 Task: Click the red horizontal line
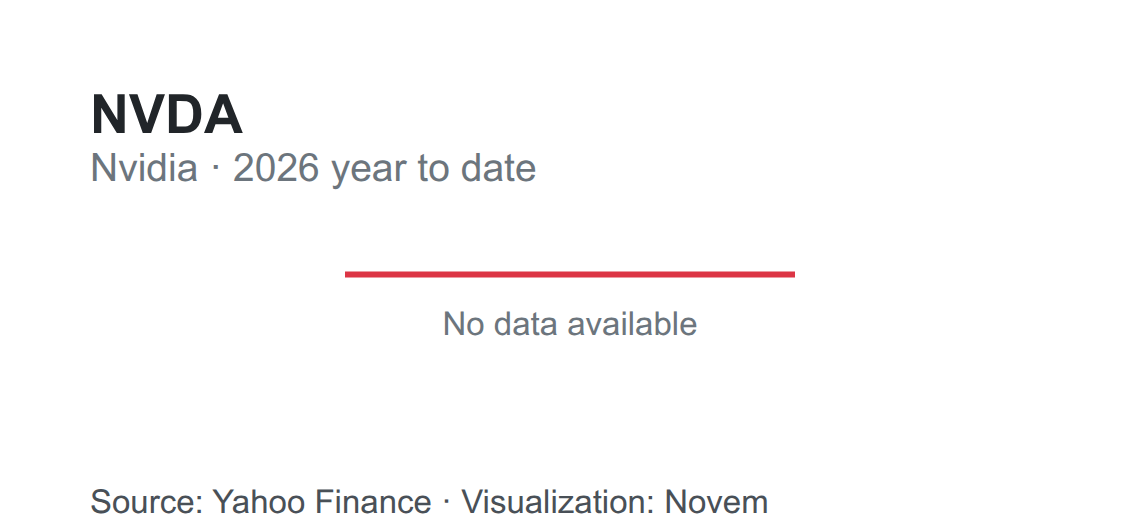(x=570, y=274)
